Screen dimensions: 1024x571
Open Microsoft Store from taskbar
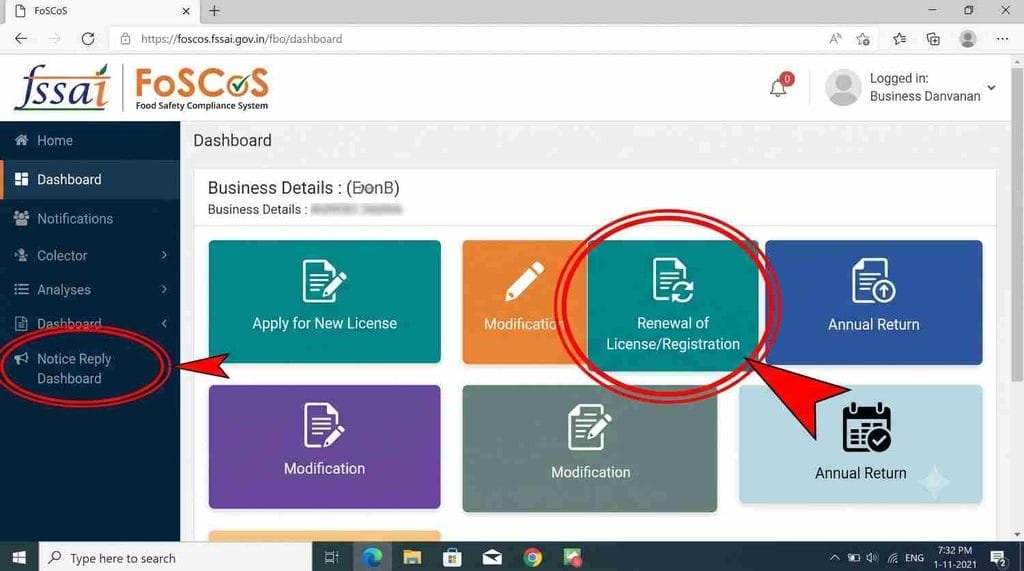click(452, 557)
